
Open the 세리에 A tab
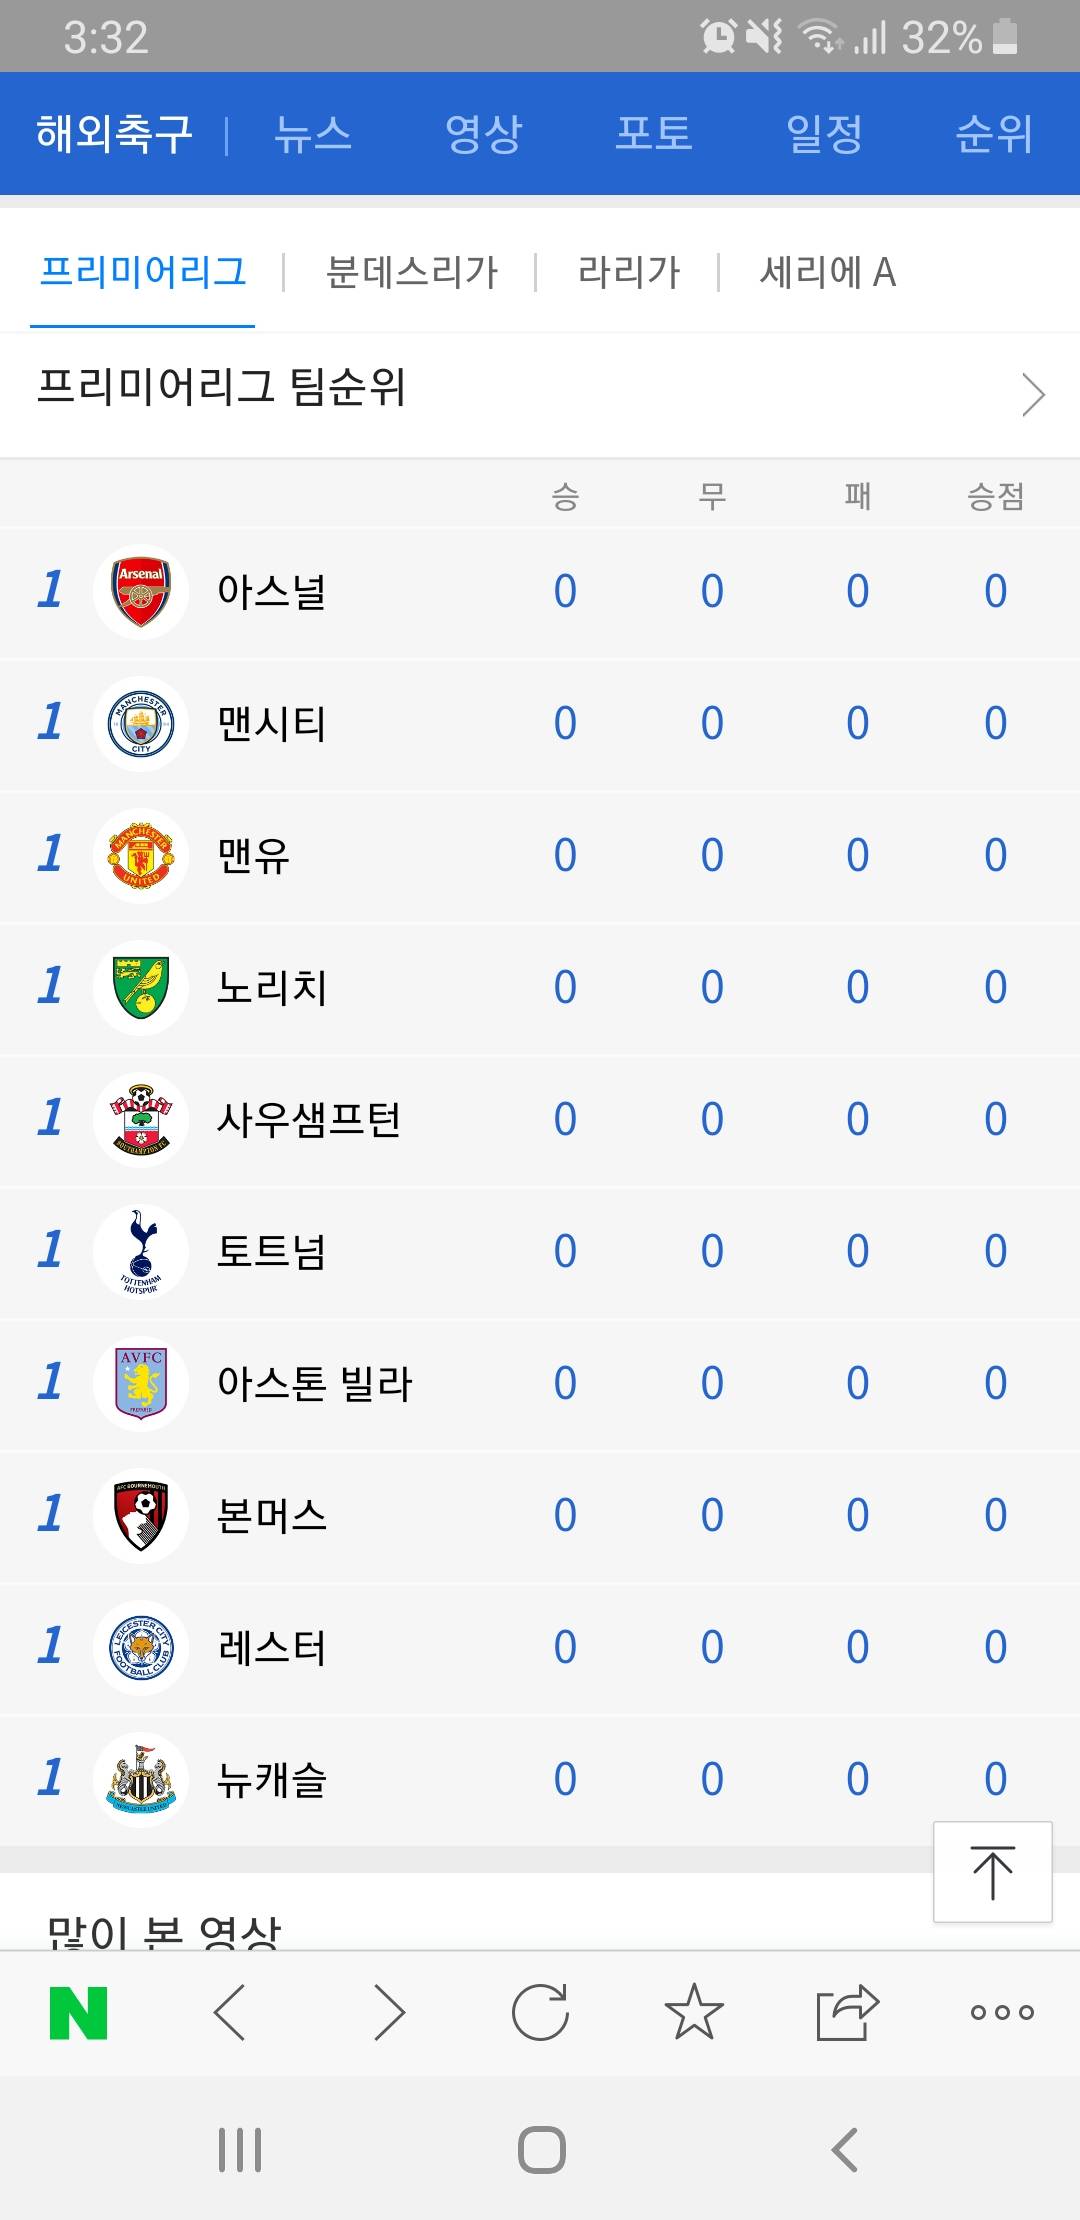coord(827,272)
